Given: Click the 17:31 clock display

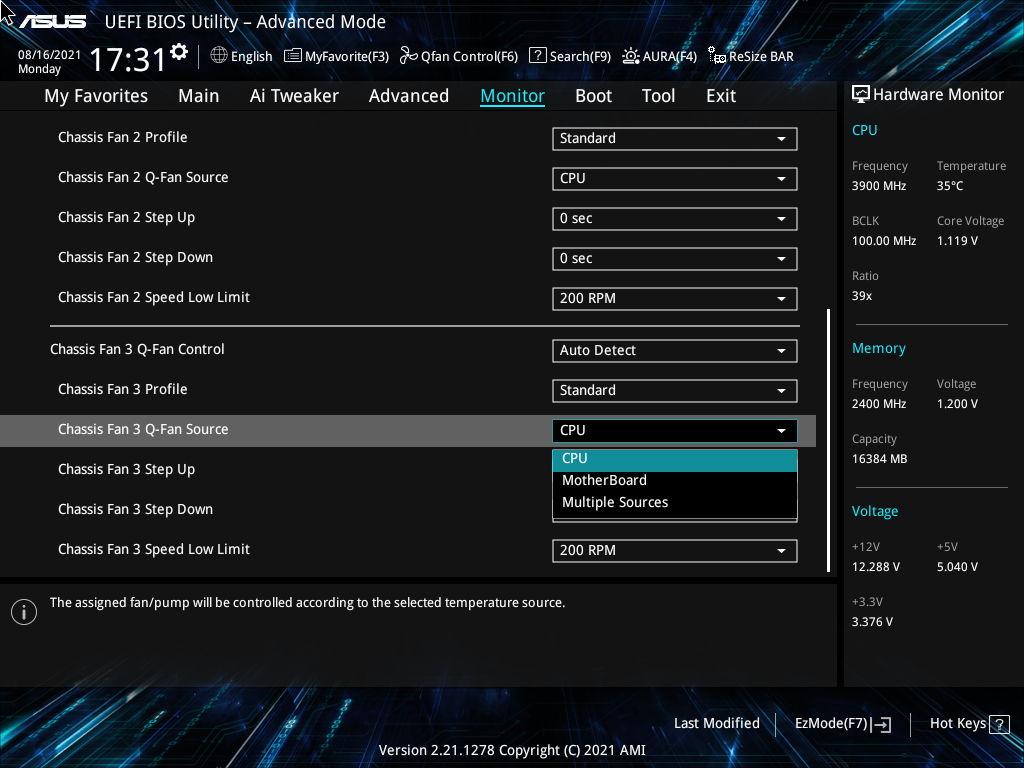Looking at the screenshot, I should coord(128,60).
